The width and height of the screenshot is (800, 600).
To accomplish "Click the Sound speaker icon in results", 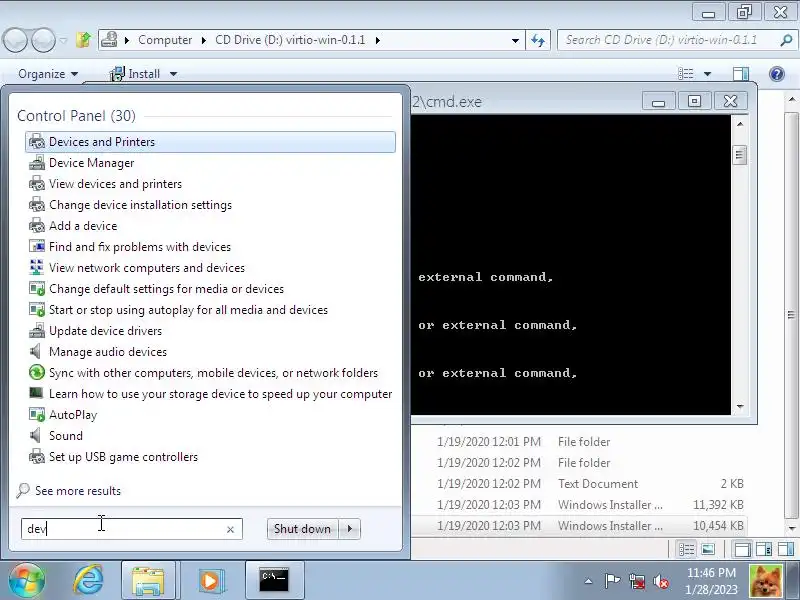I will pos(36,435).
